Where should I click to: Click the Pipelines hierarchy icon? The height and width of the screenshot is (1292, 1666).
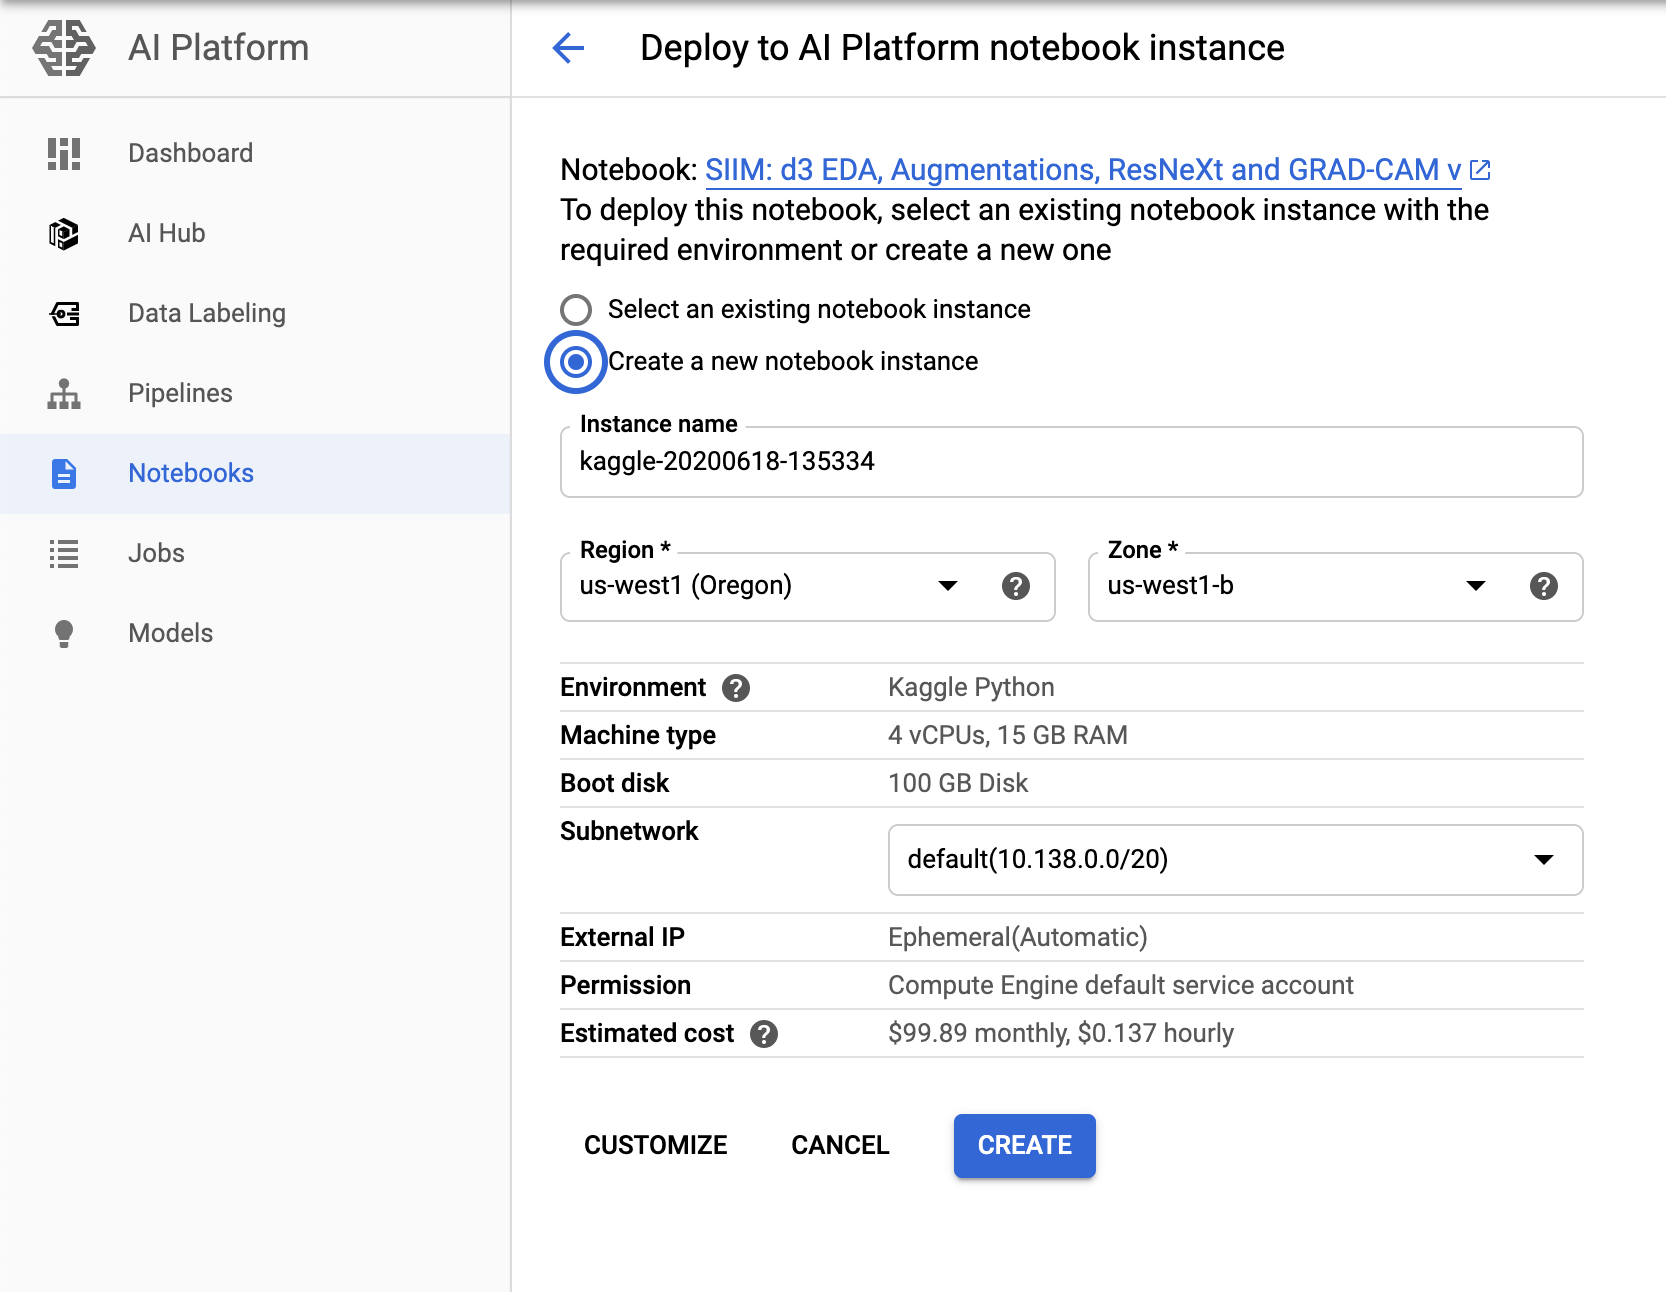click(x=64, y=394)
